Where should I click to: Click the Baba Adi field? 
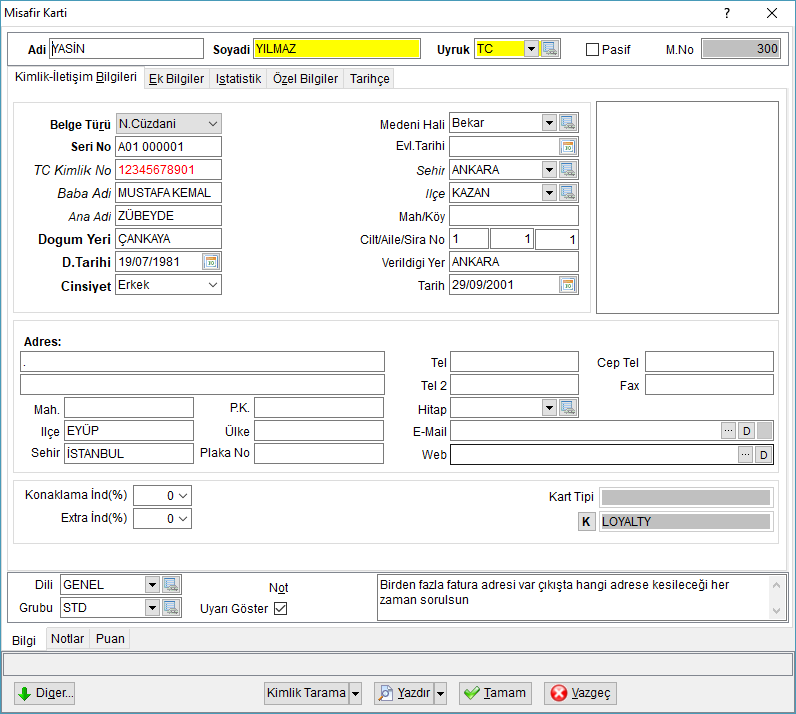tap(169, 193)
